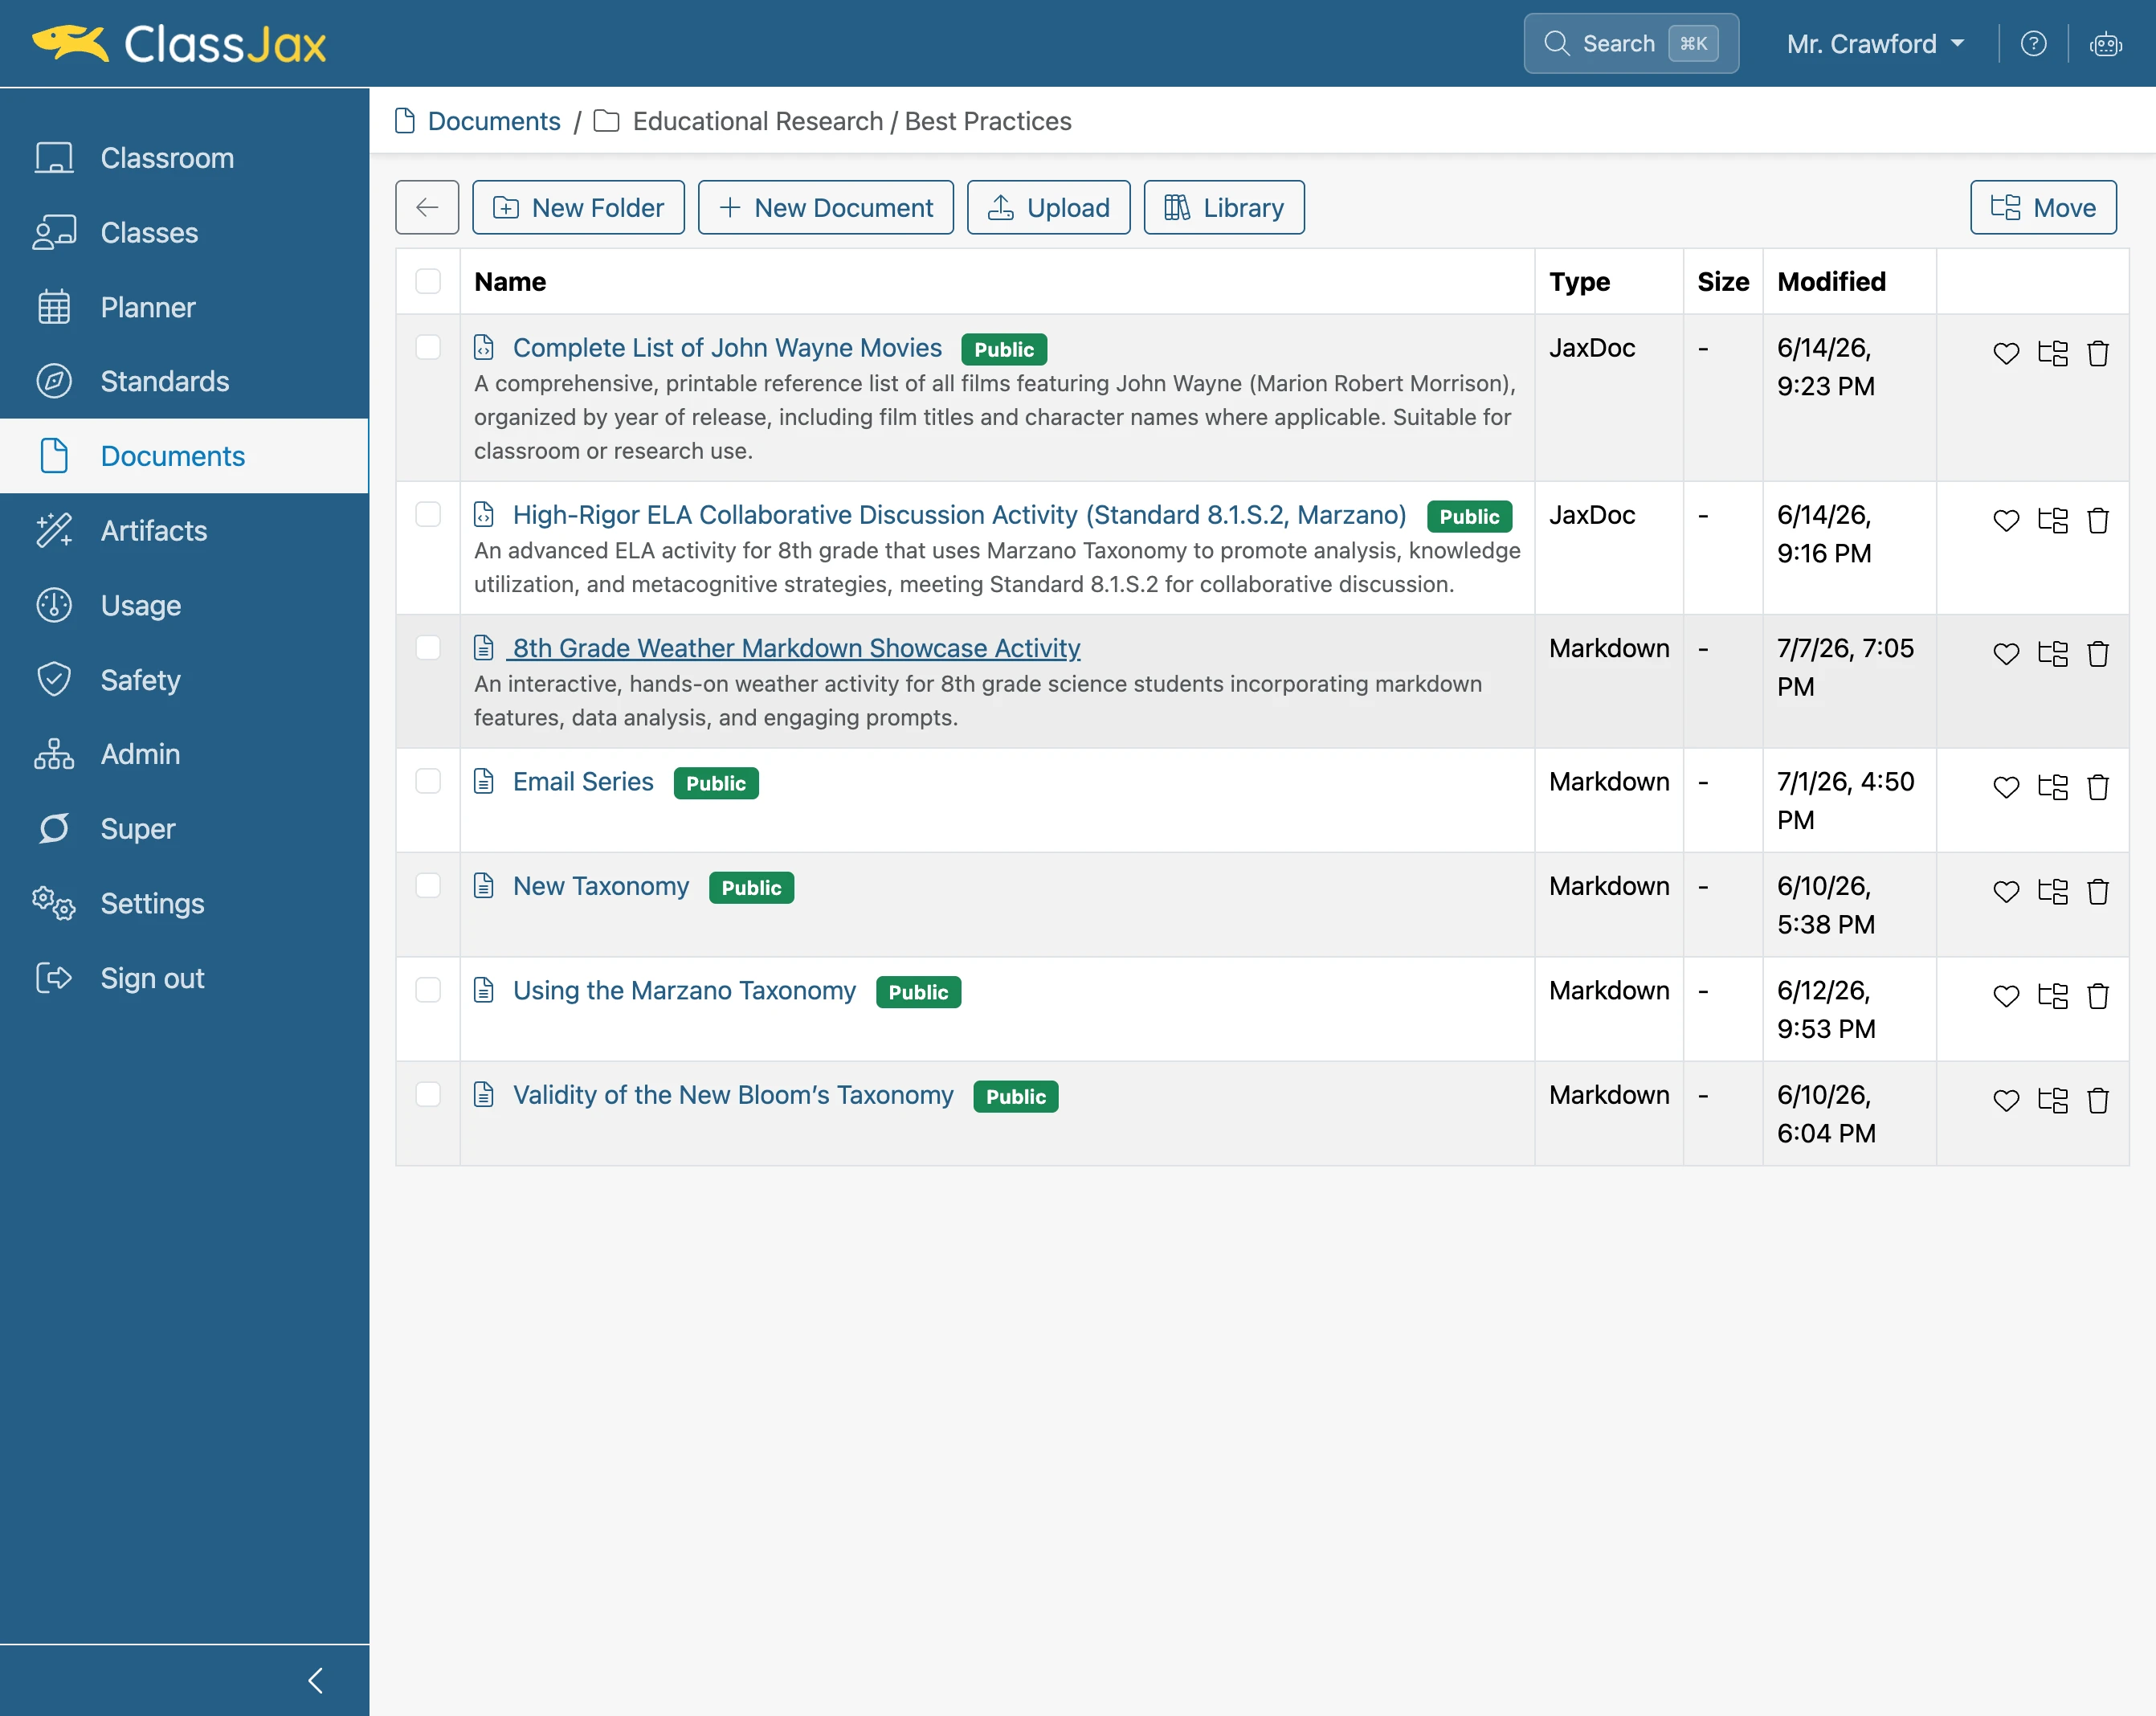Open Admin in the sidebar
This screenshot has height=1716, width=2156.
coord(184,754)
